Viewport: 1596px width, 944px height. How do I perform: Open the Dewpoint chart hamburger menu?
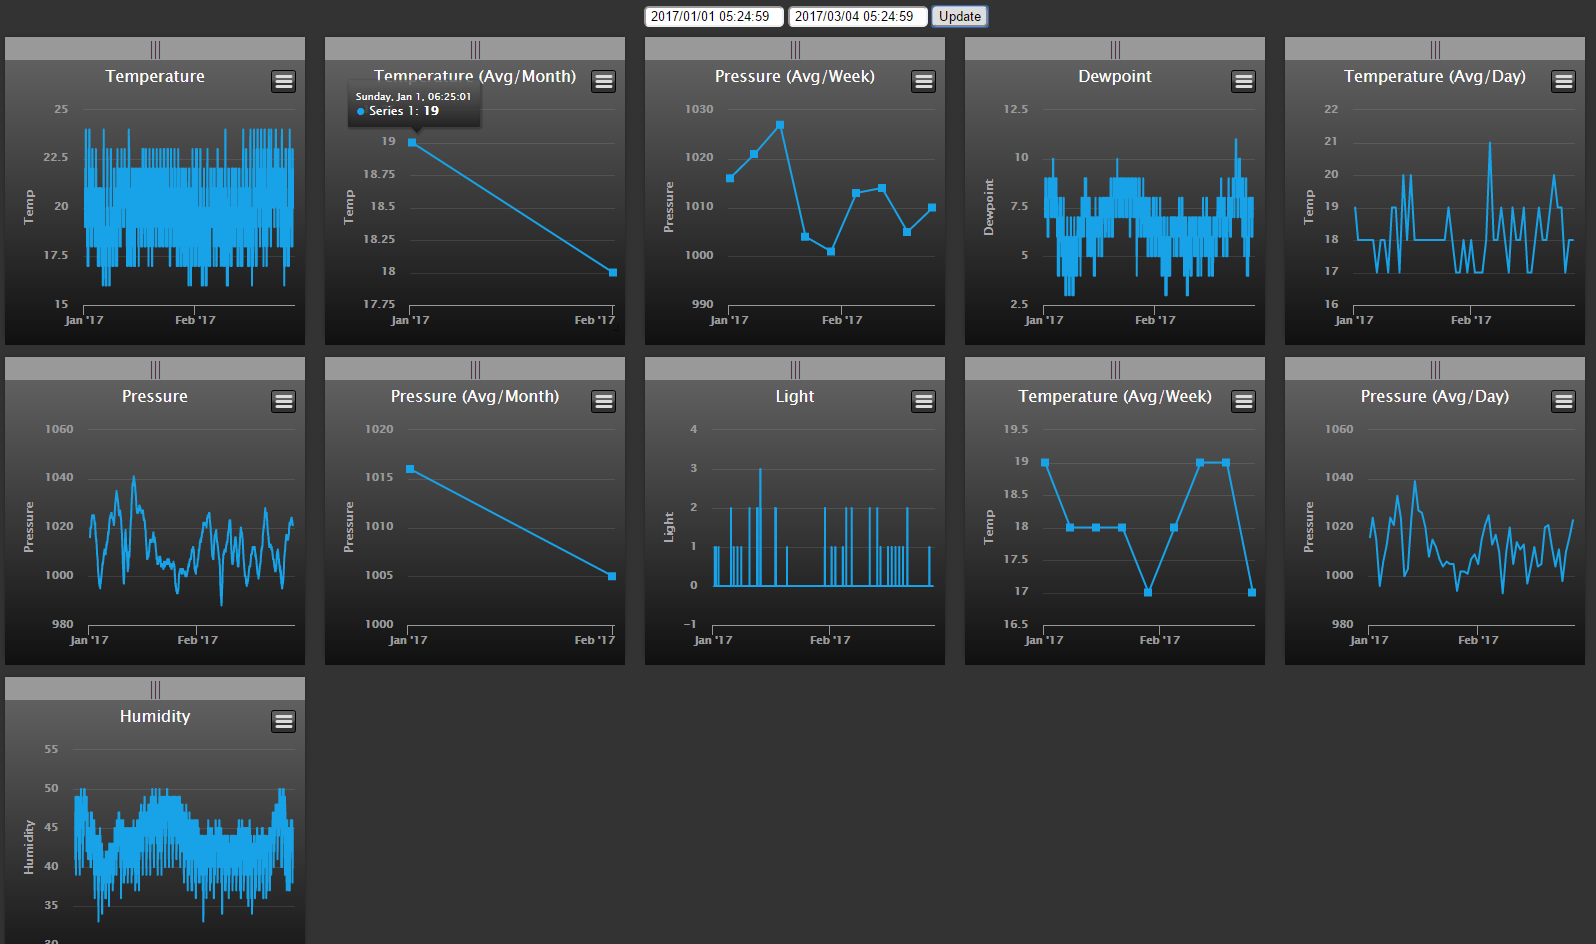pos(1244,81)
